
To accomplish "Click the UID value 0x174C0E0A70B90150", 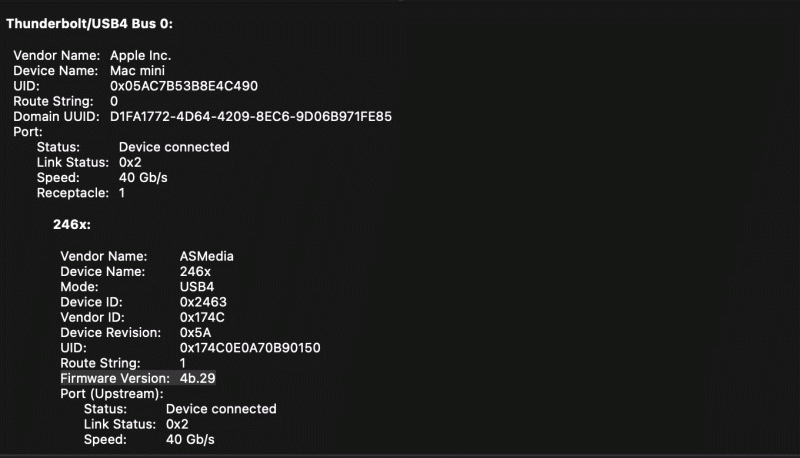I will pos(250,347).
